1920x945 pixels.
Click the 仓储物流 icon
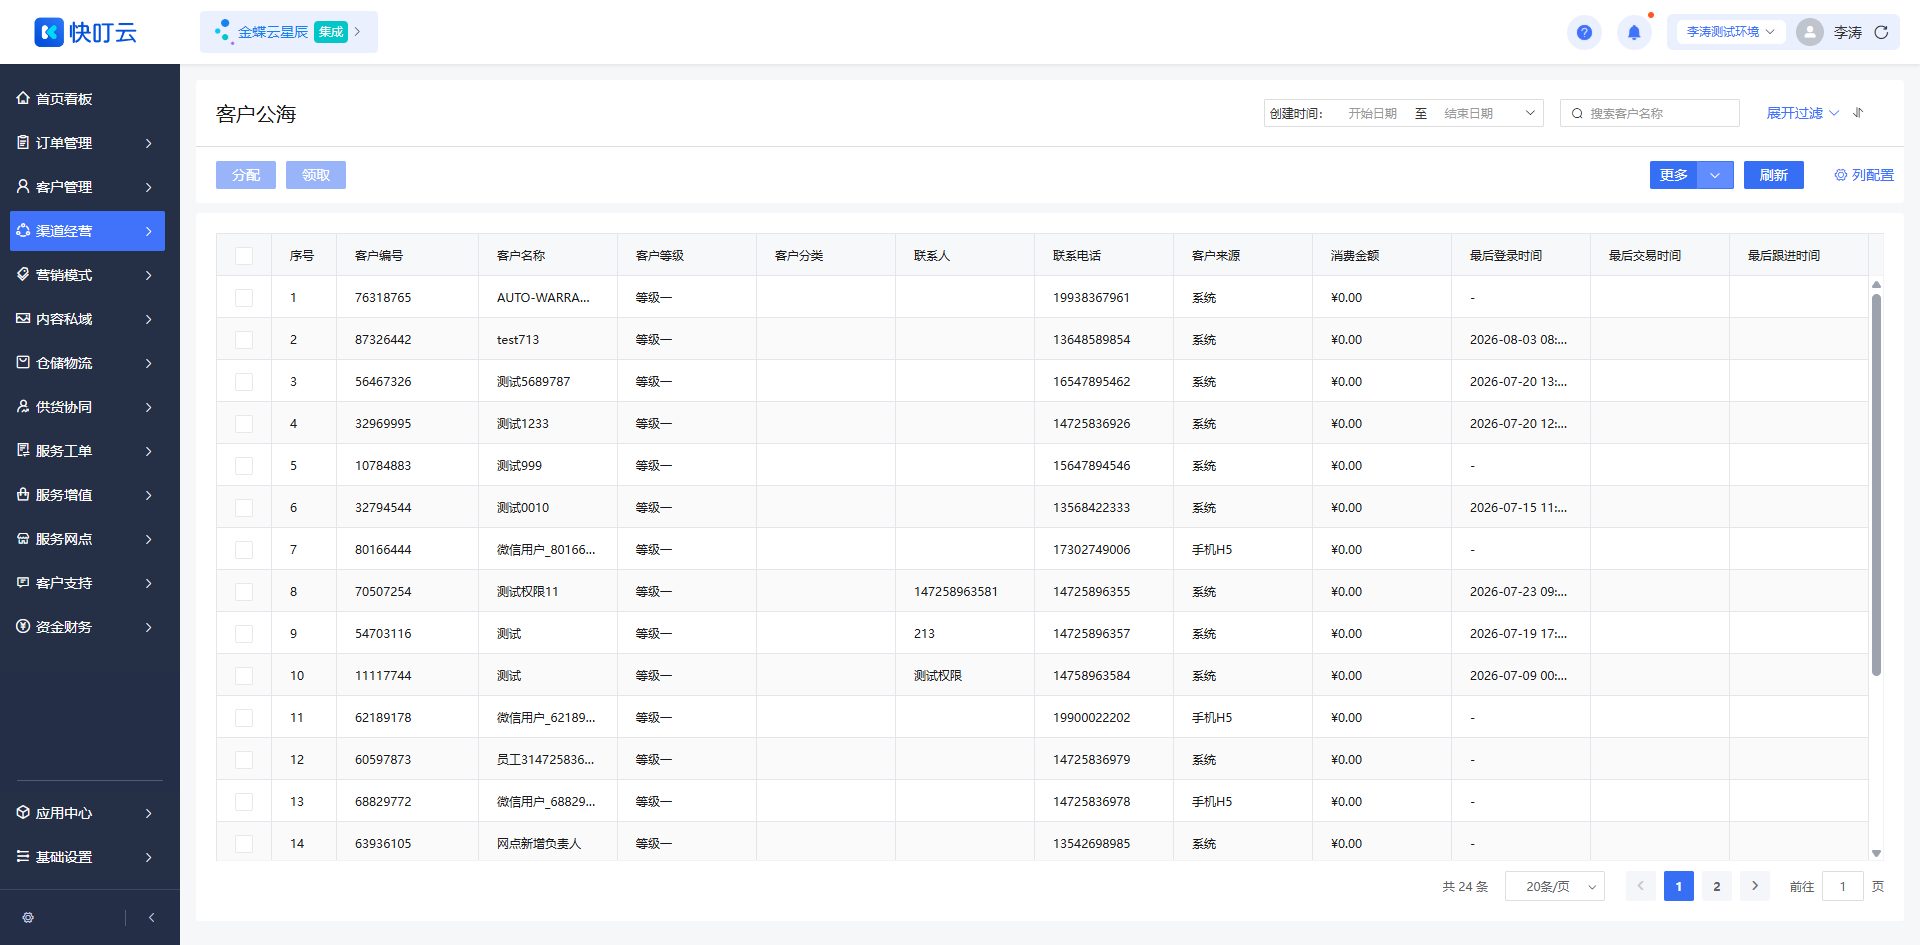click(23, 362)
